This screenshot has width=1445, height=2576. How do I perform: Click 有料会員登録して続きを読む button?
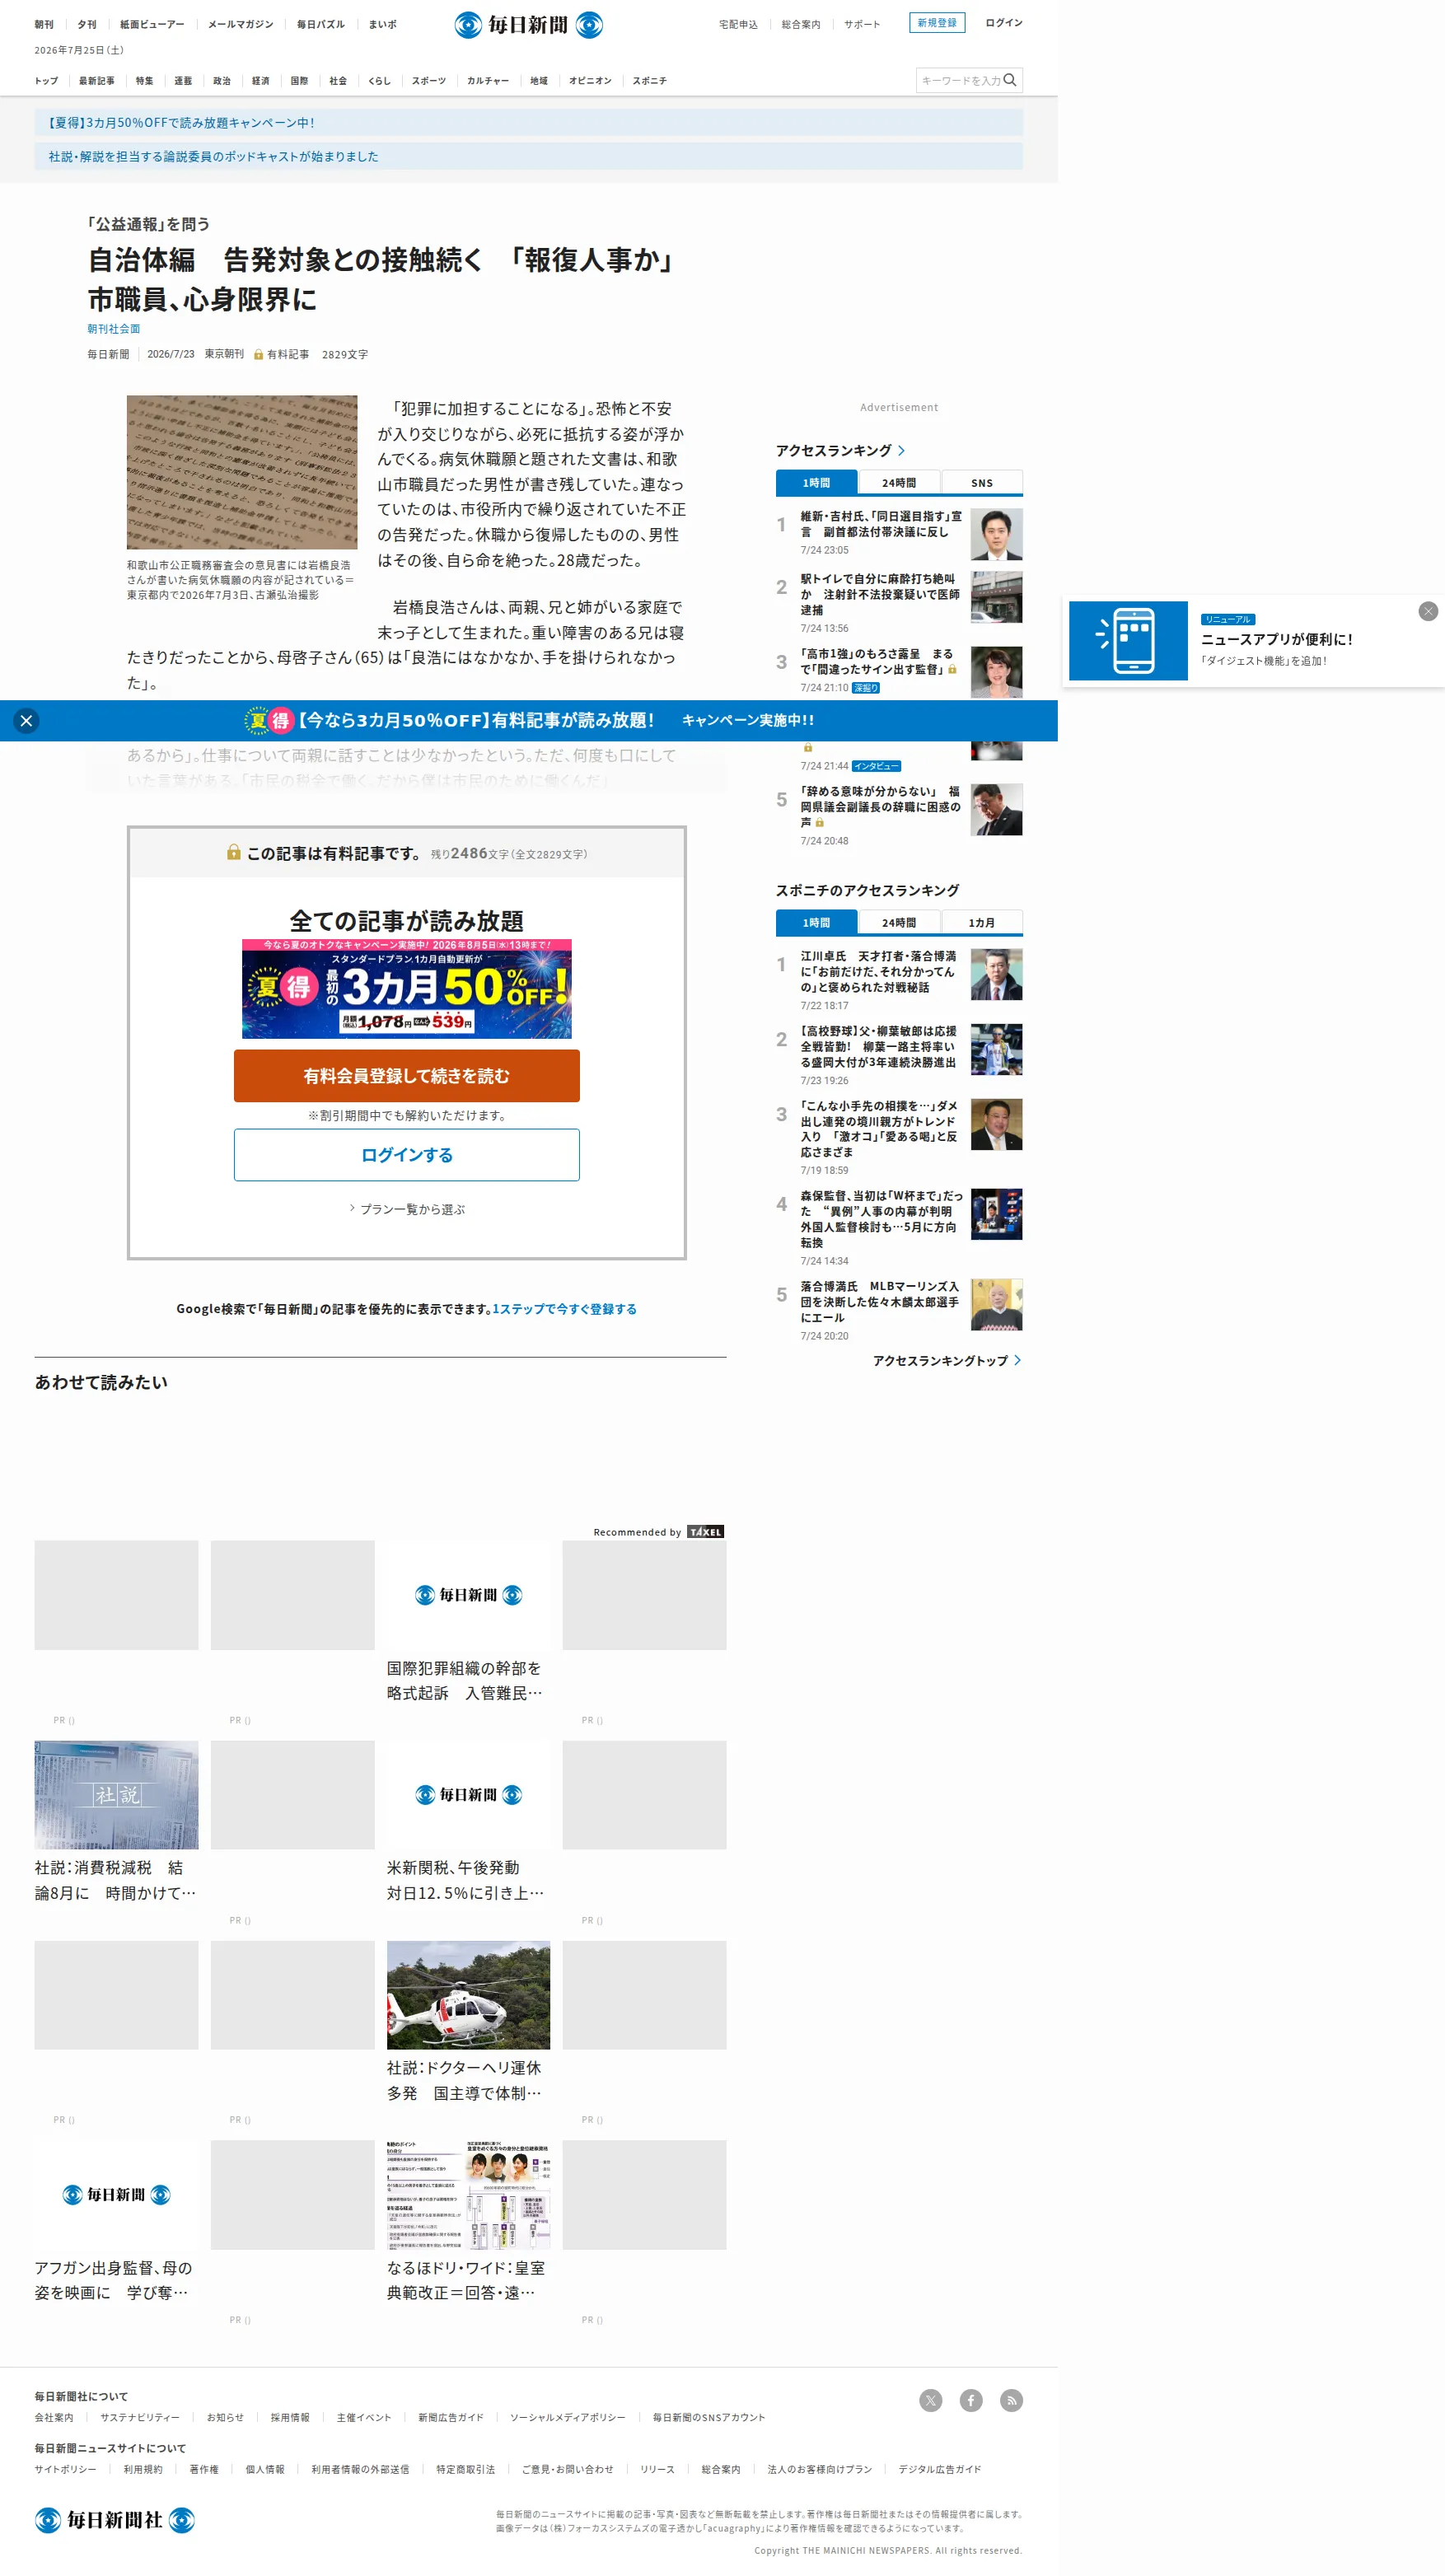click(407, 1076)
